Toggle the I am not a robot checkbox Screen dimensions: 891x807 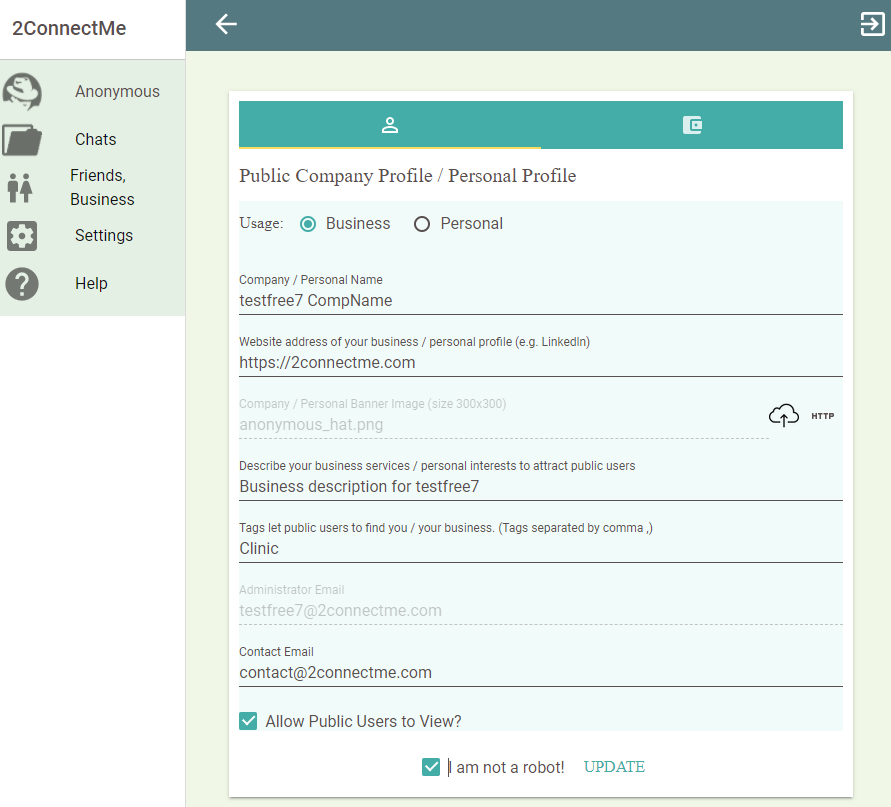(431, 766)
